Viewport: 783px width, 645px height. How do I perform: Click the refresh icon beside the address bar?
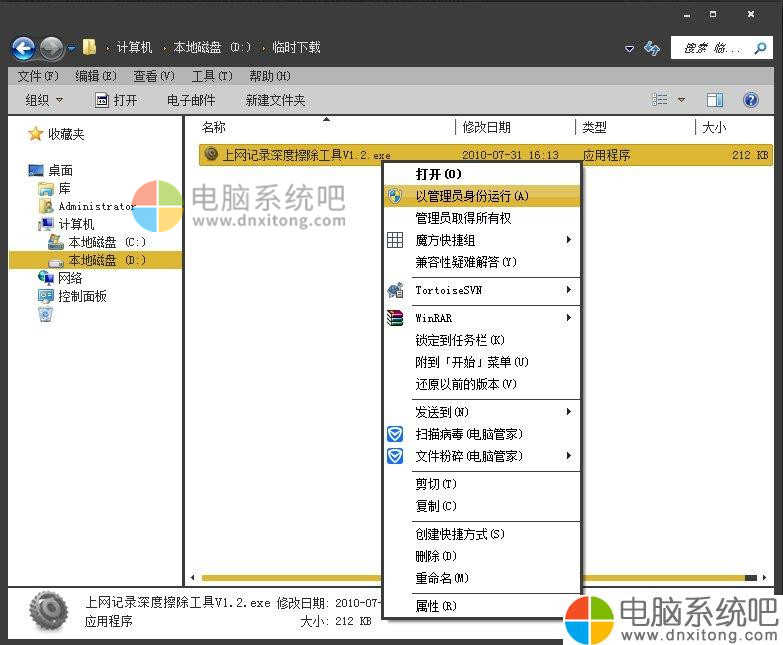click(652, 47)
